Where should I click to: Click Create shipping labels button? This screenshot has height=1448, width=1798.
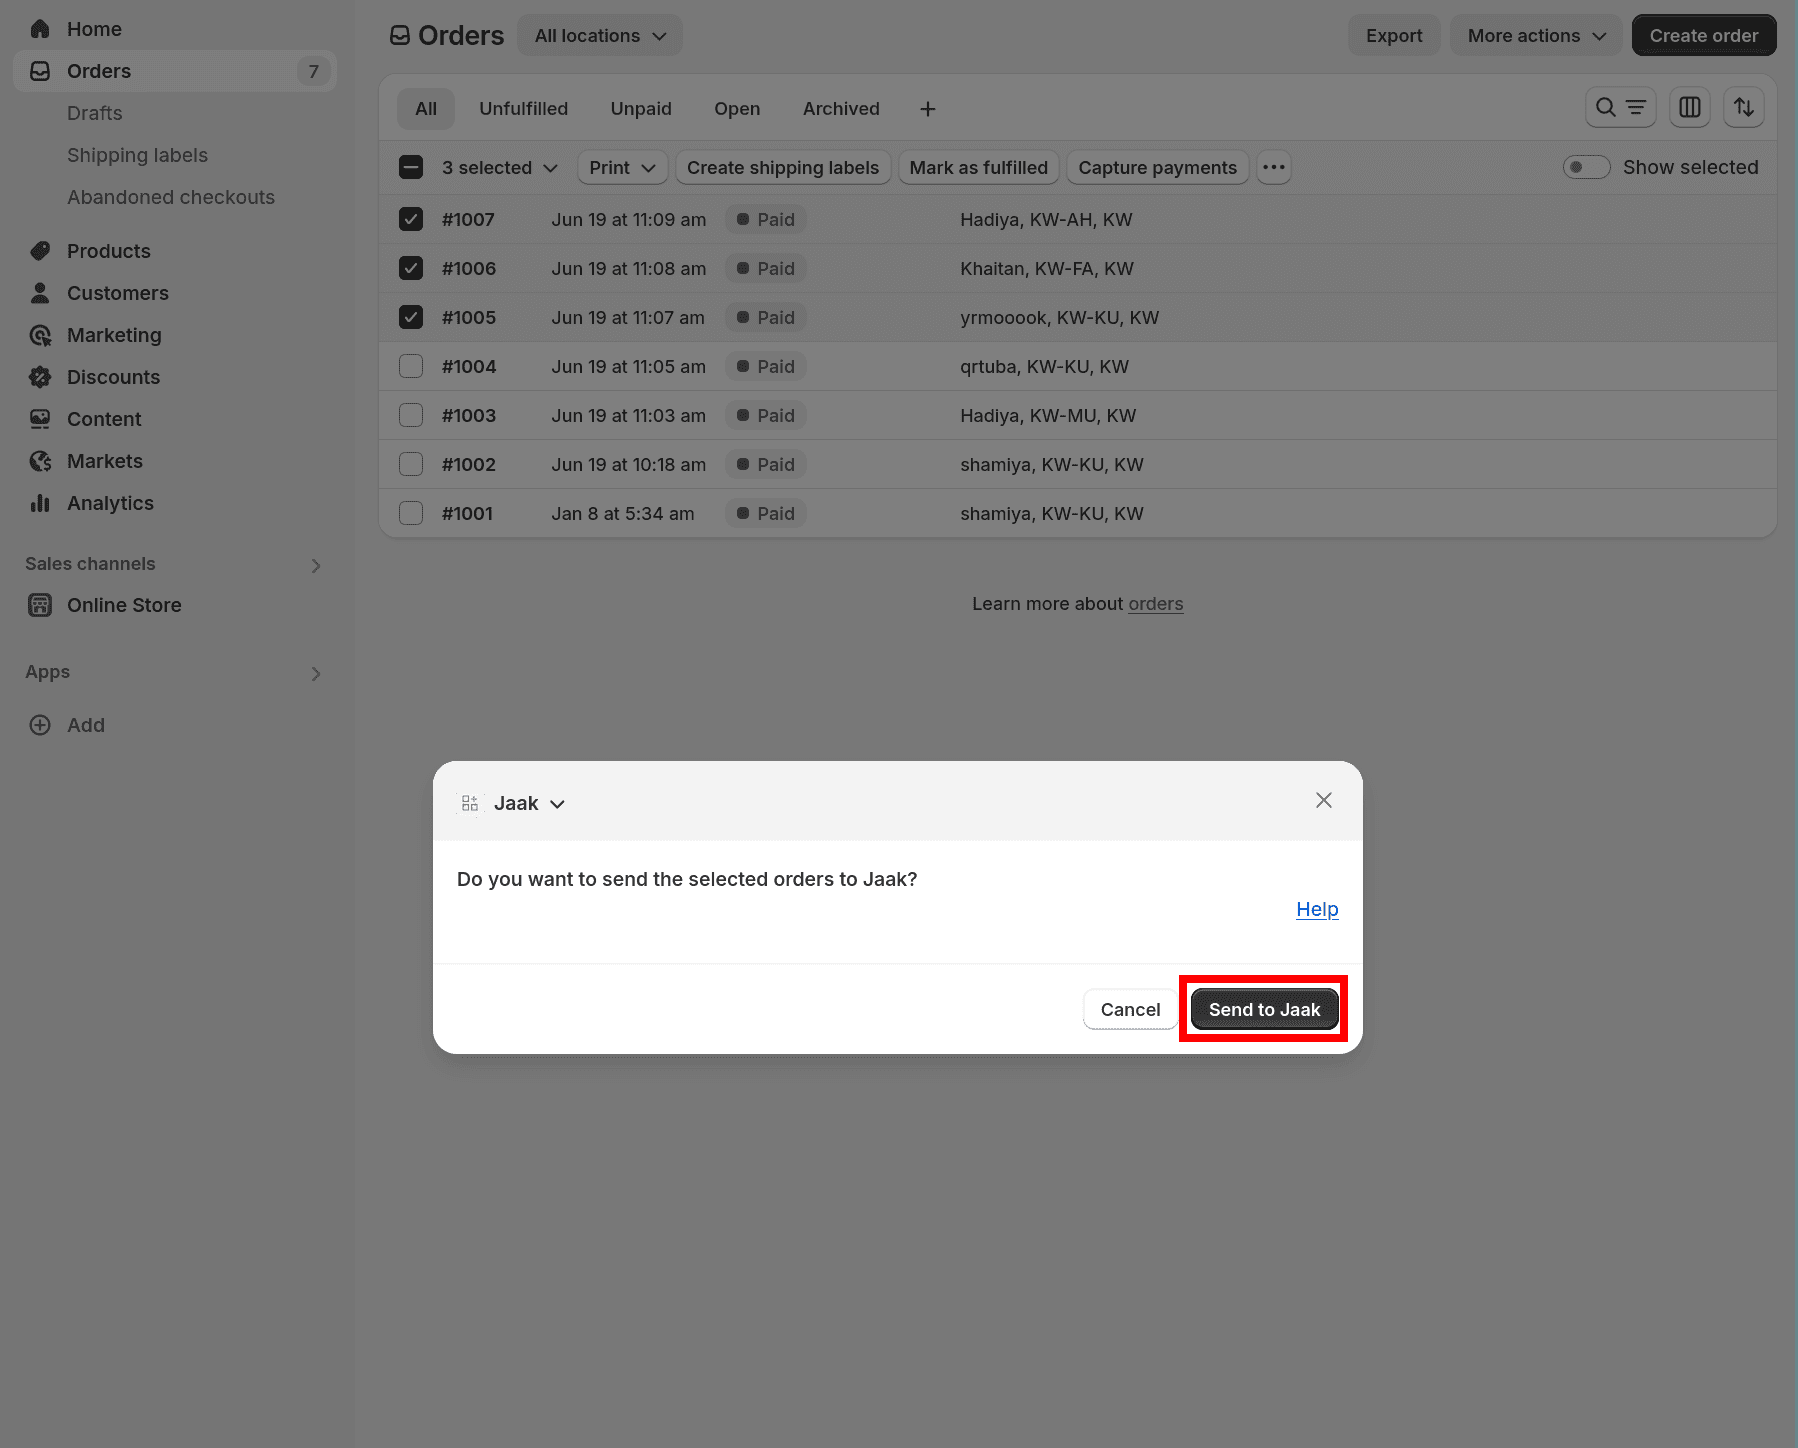point(783,167)
